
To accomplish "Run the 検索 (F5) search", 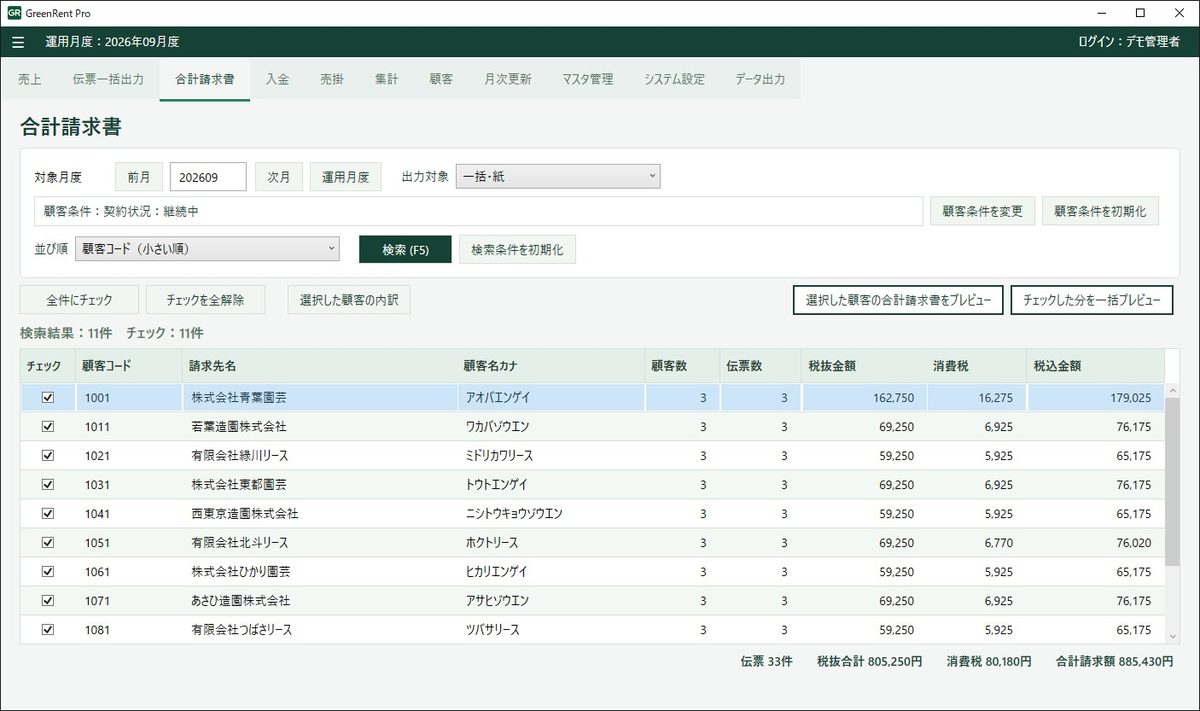I will tap(405, 250).
